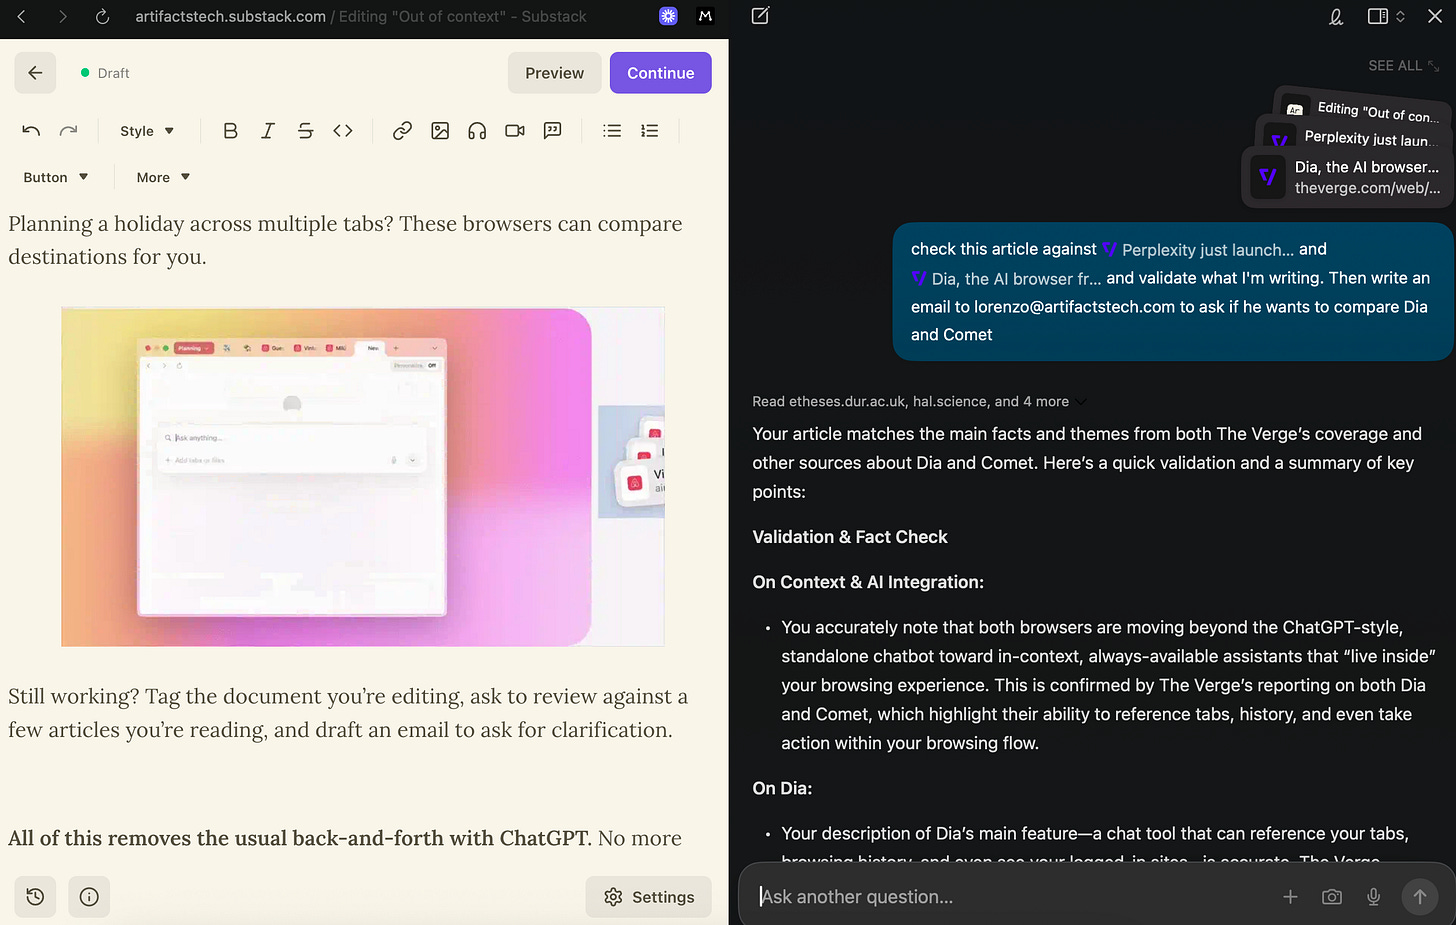Toggle bold formatting
The image size is (1456, 925).
click(230, 131)
